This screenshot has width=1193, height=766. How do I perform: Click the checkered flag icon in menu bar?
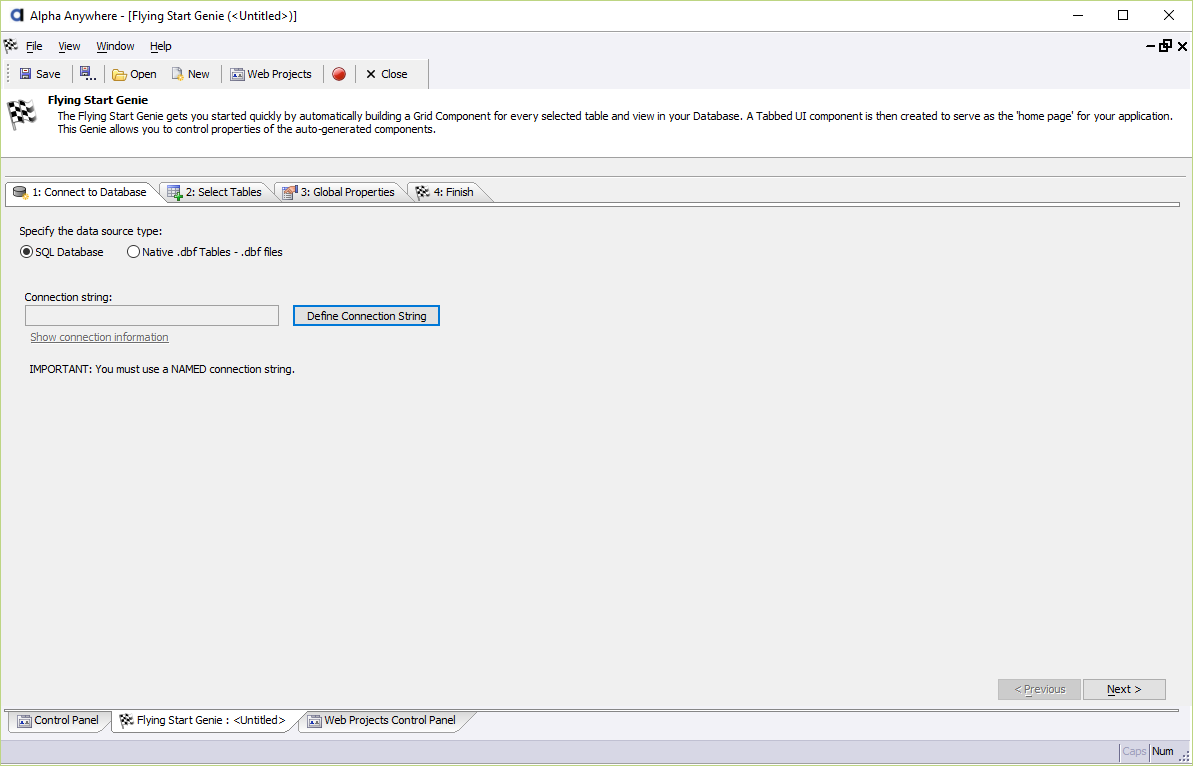11,46
